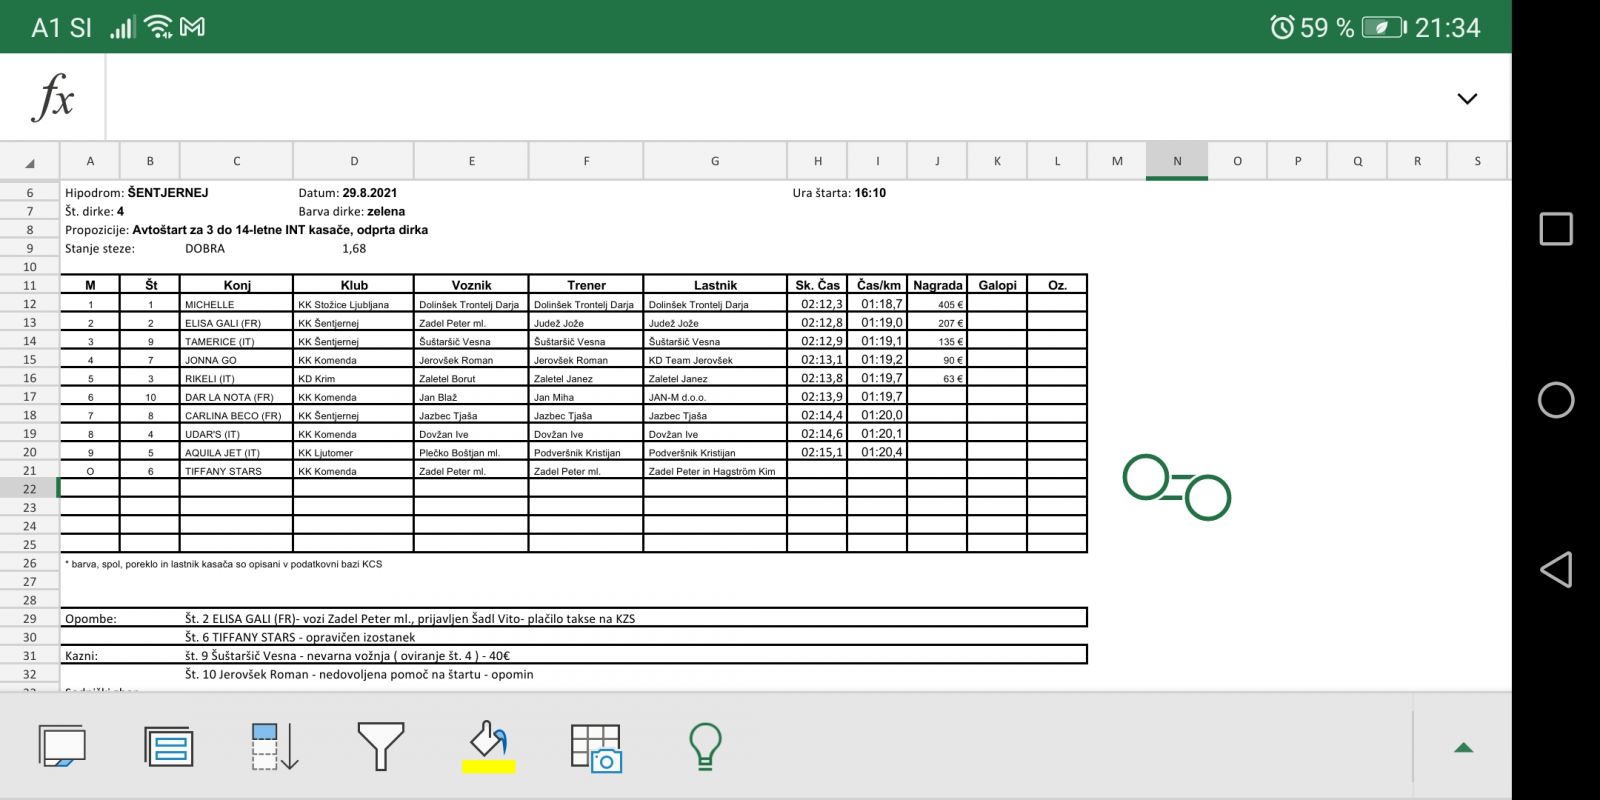Viewport: 1600px width, 800px height.
Task: Tap the paint bucket fill color icon
Action: (489, 740)
